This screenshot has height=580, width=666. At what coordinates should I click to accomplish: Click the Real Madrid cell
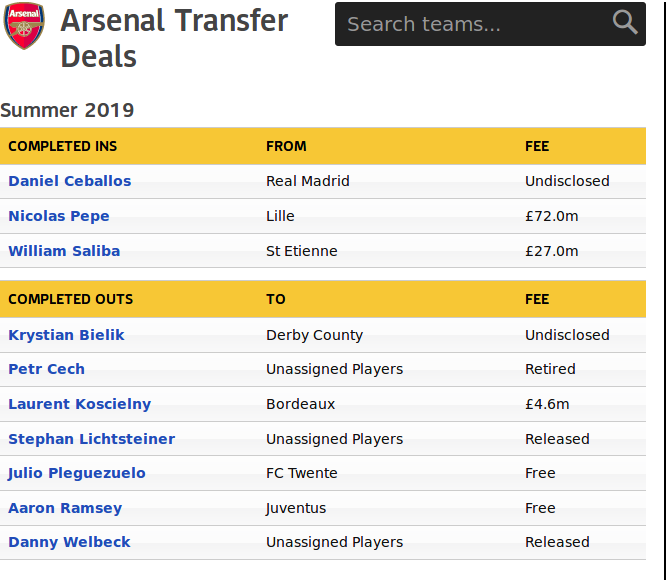click(308, 181)
